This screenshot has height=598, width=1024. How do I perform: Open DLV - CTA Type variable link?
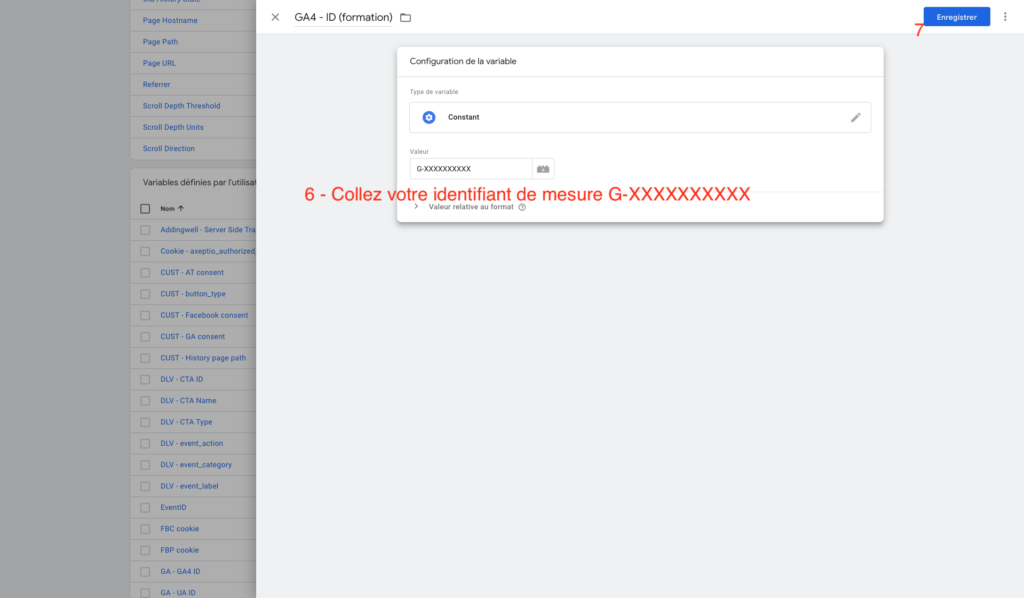pyautogui.click(x=186, y=422)
